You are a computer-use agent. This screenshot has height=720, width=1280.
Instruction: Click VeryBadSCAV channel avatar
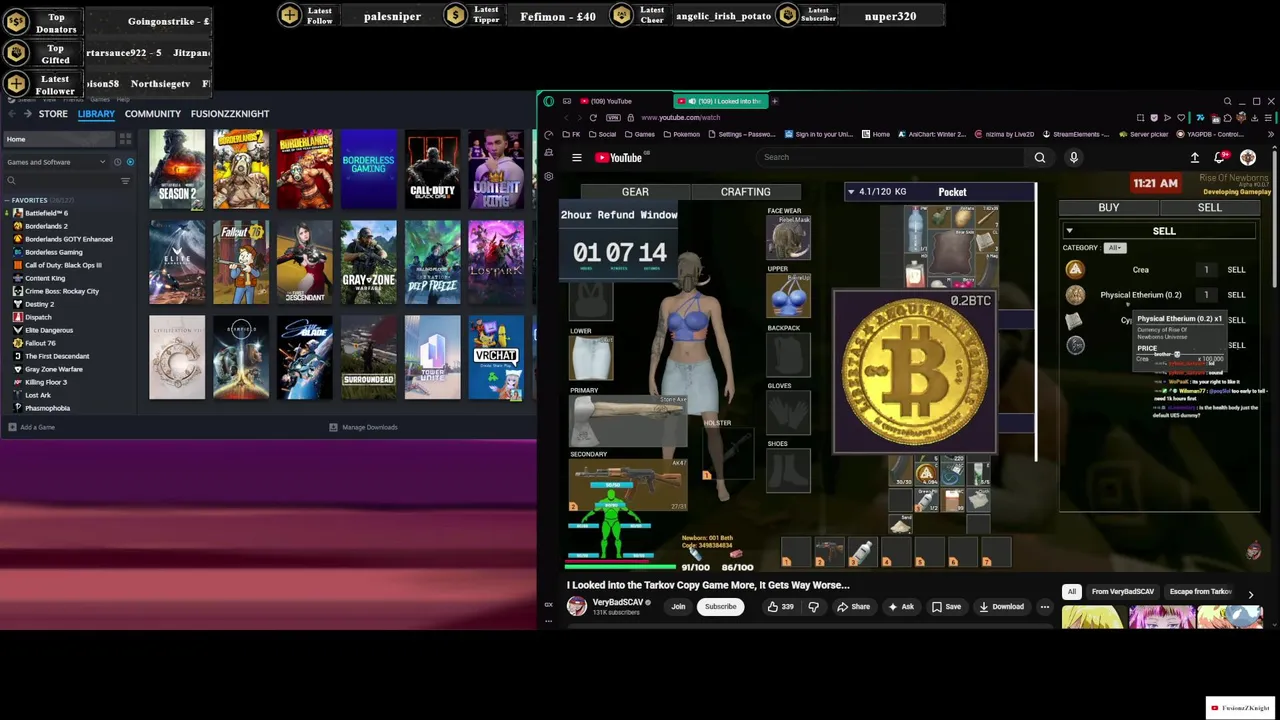[x=577, y=606]
